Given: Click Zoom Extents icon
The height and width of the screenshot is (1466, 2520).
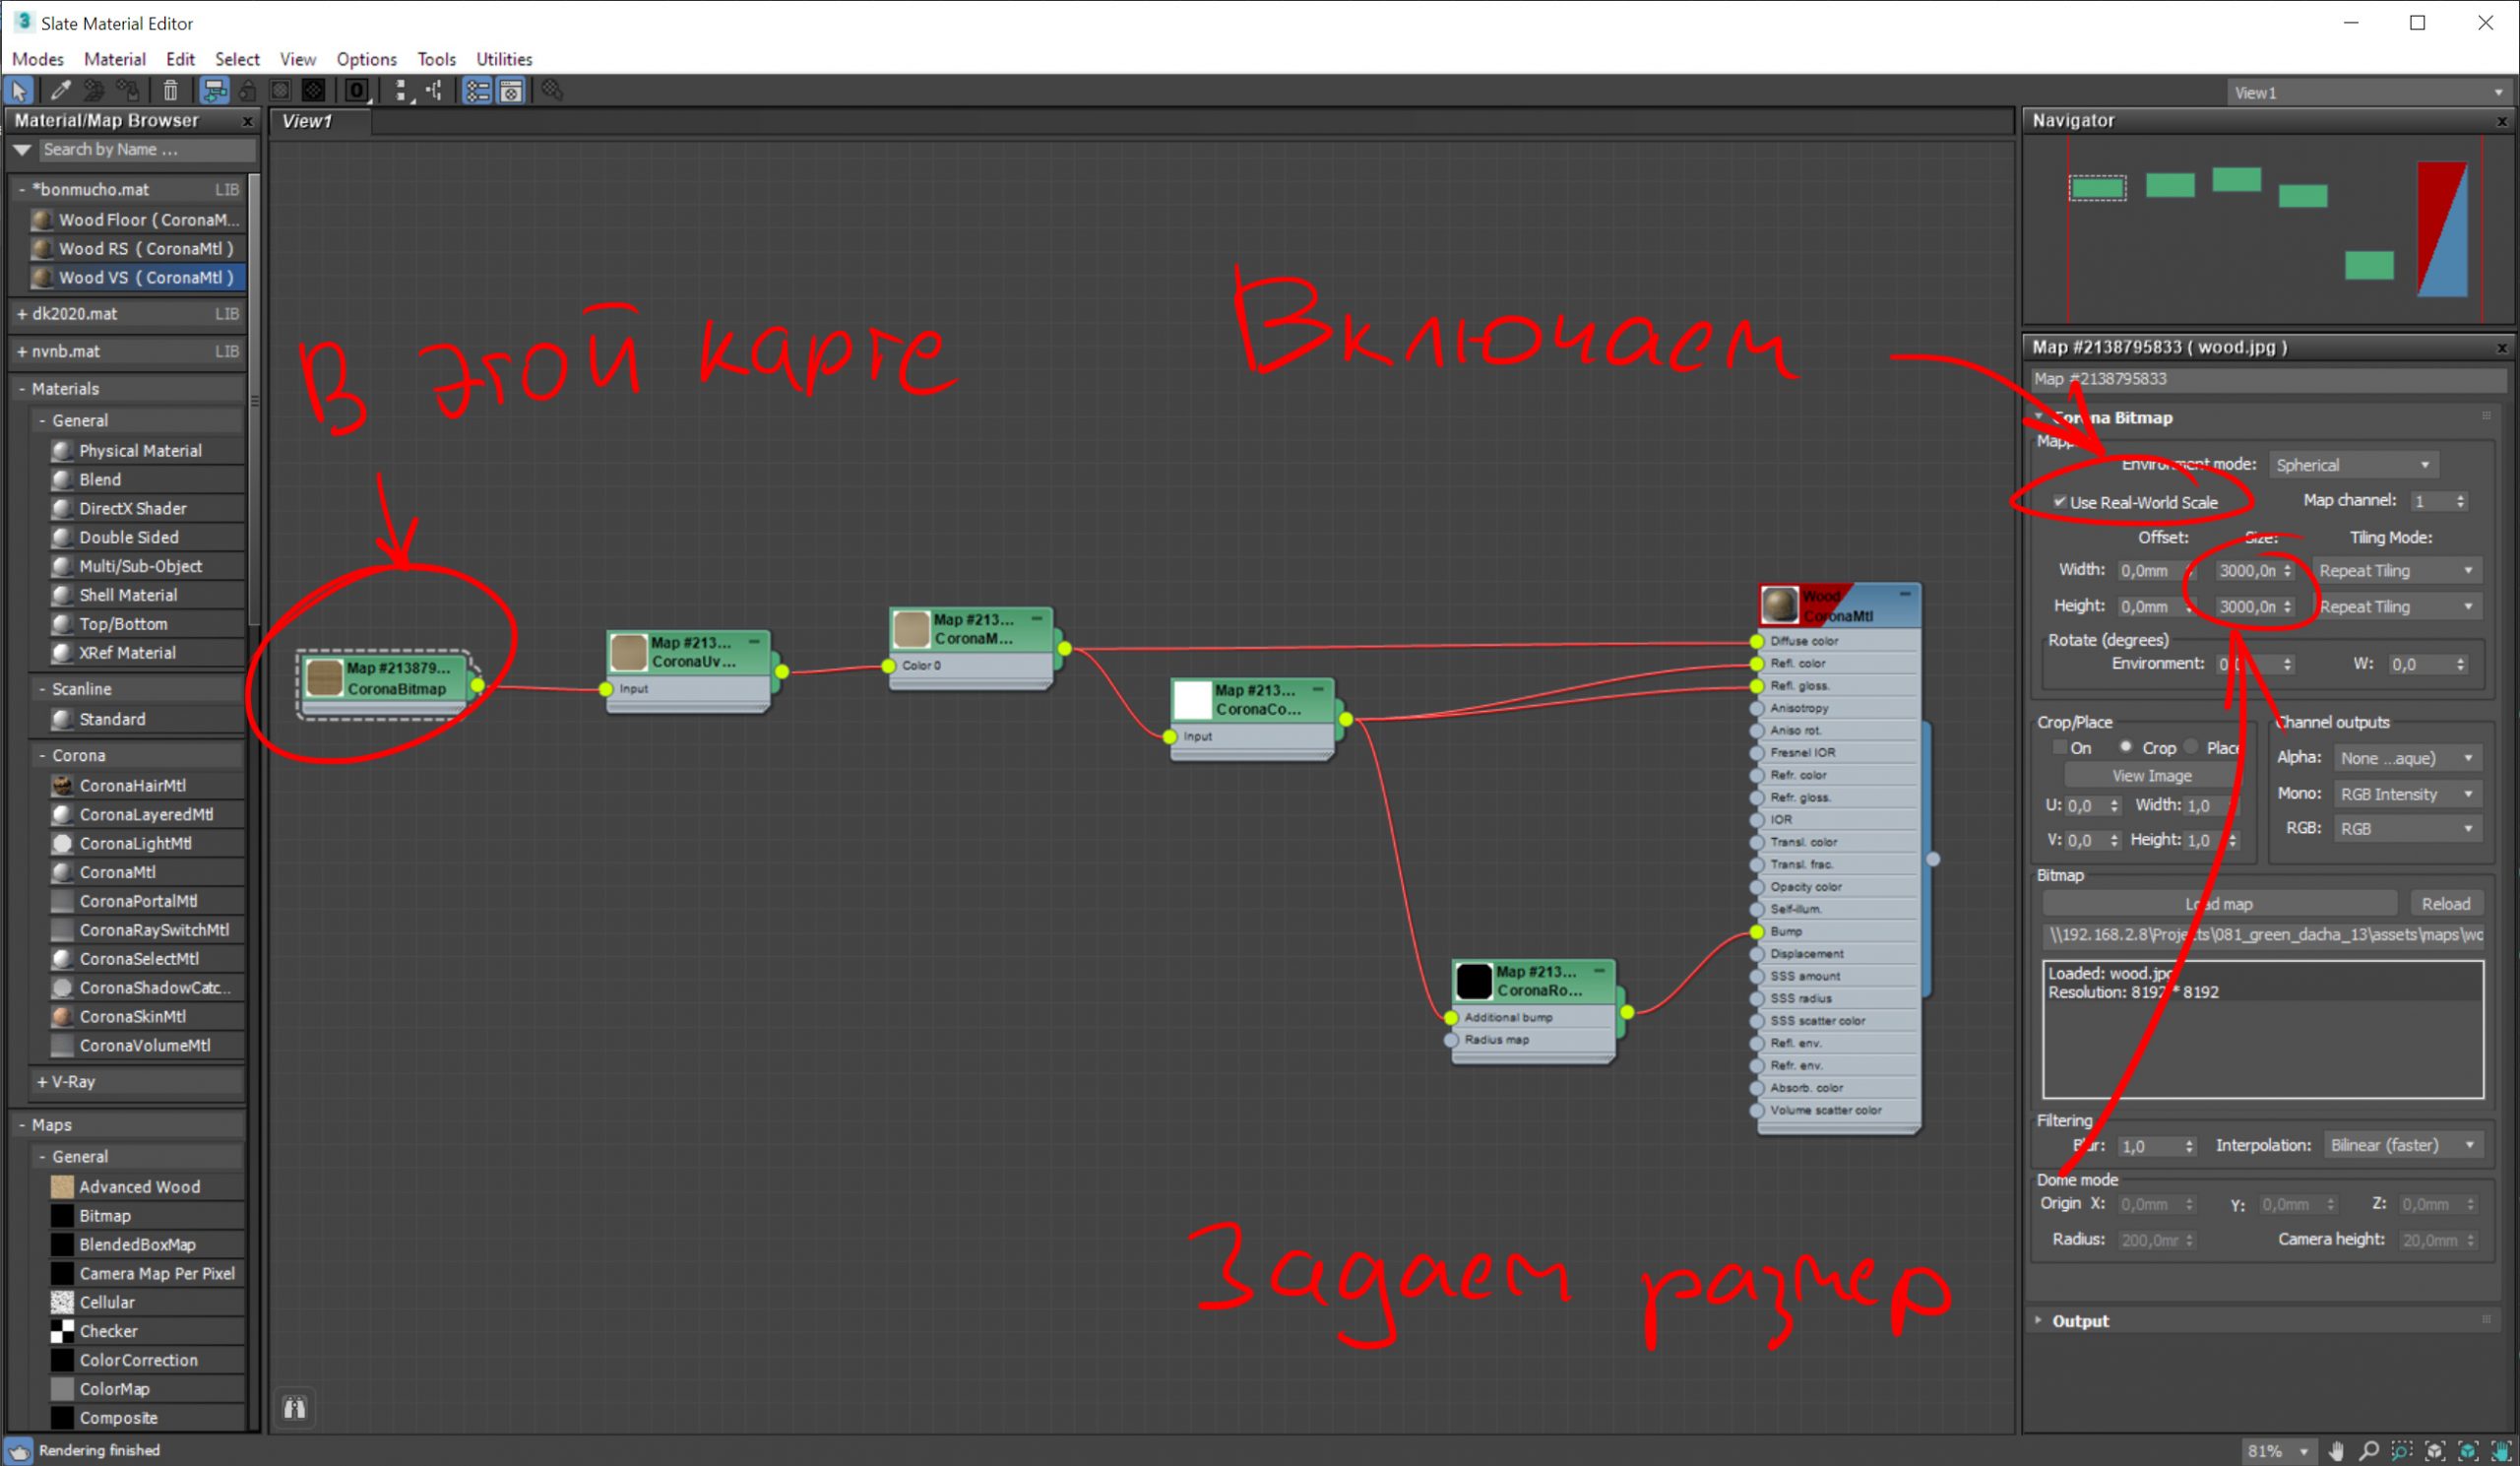Looking at the screenshot, I should click(x=2435, y=1450).
